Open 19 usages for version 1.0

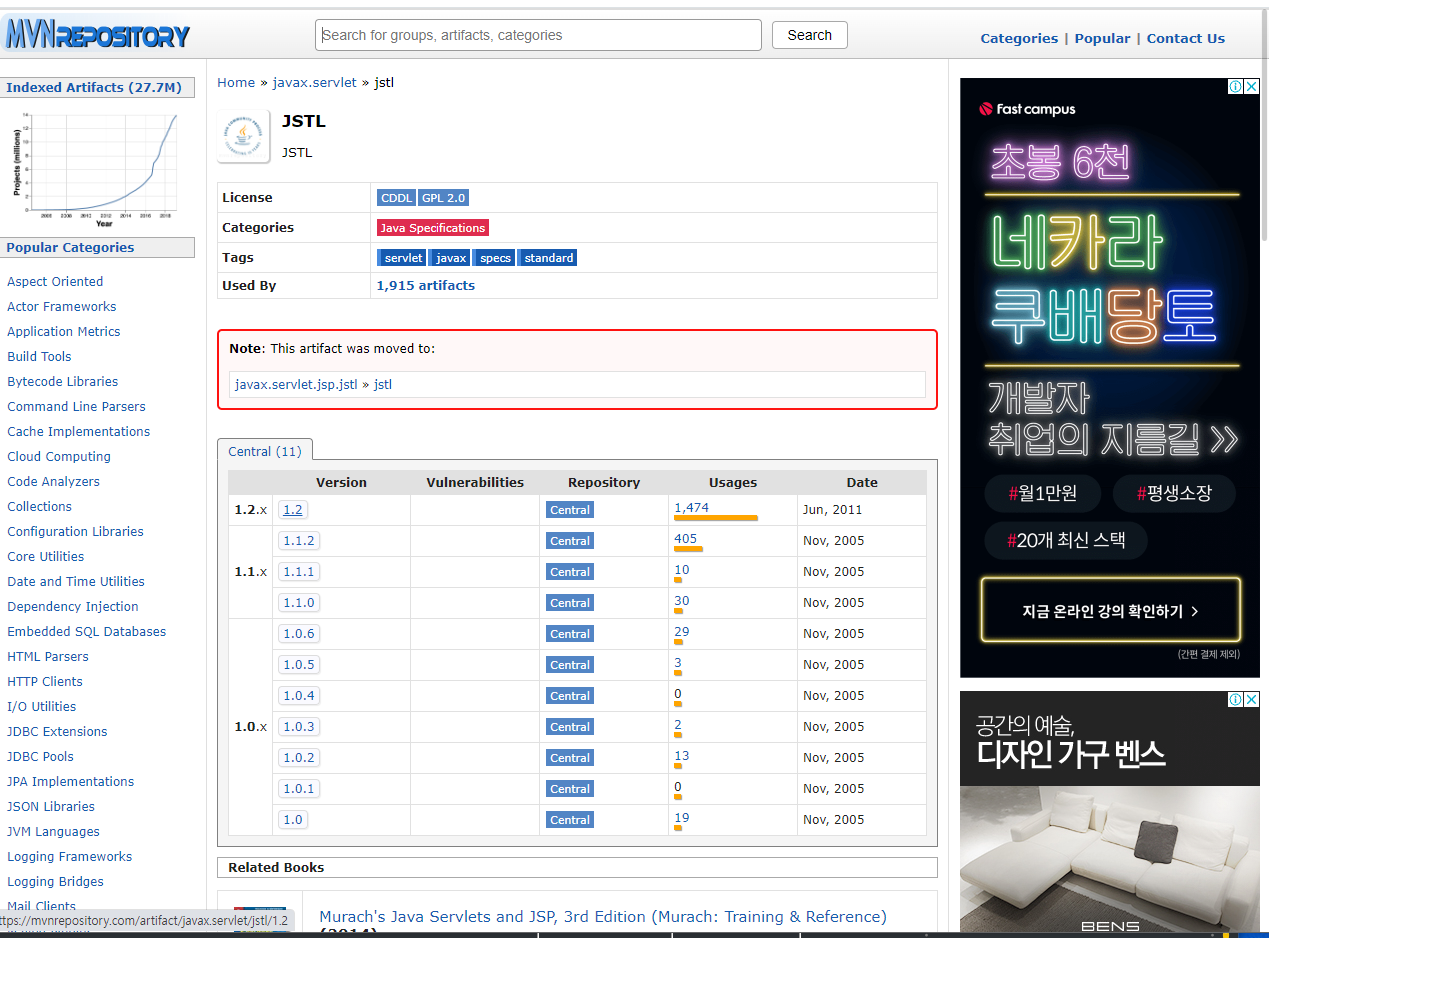[x=681, y=818]
